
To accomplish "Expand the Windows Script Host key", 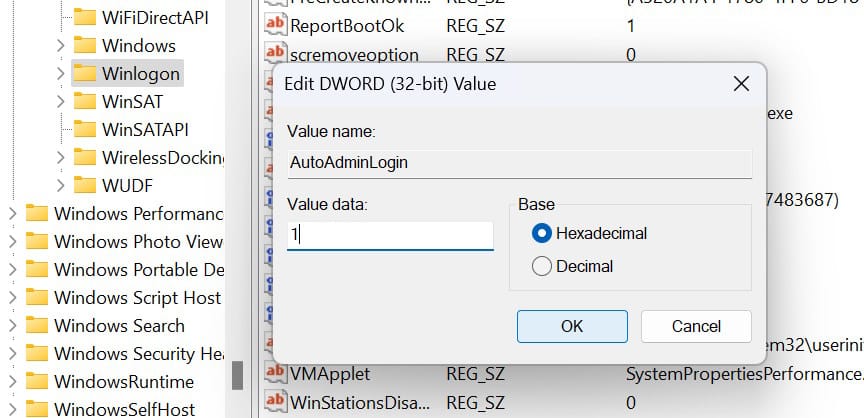I will (x=13, y=298).
